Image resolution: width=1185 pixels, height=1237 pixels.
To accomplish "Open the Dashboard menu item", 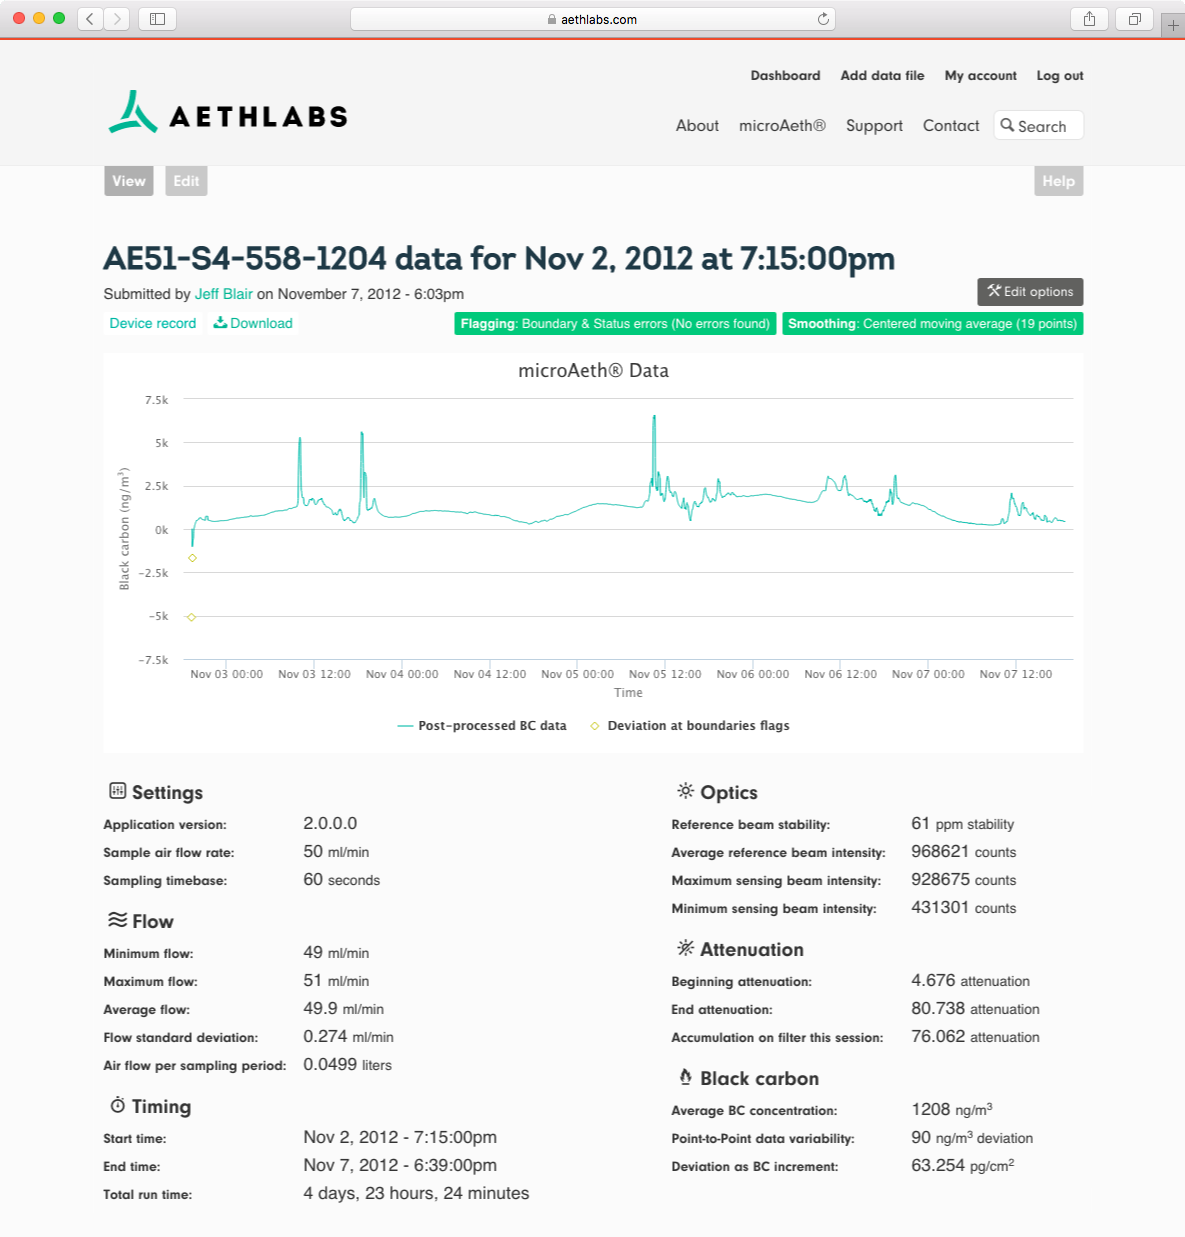I will (x=785, y=75).
